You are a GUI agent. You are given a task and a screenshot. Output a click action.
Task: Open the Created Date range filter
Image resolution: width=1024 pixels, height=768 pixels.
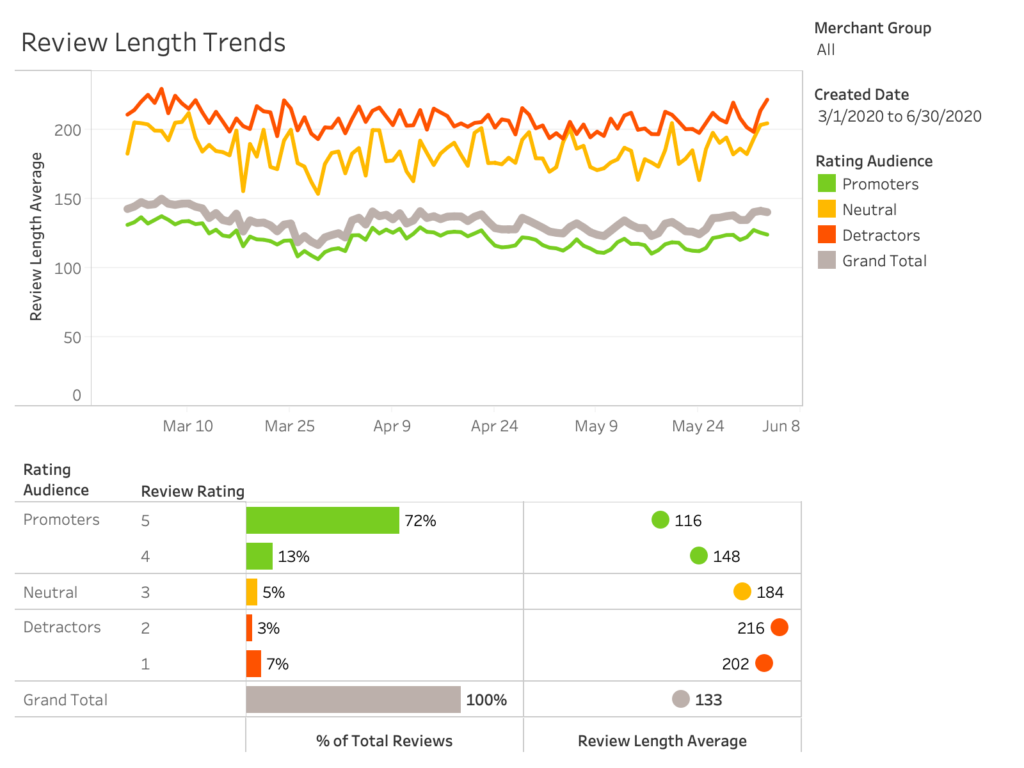click(x=900, y=116)
